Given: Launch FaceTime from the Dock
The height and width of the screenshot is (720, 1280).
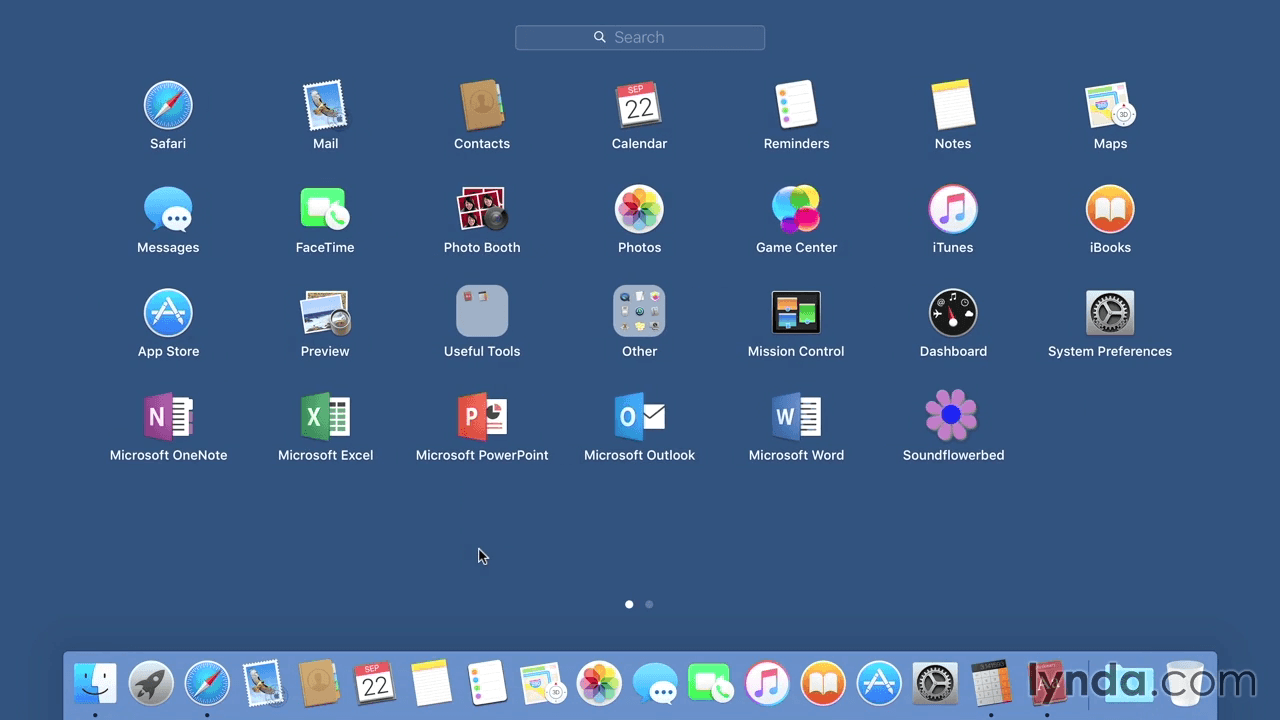Looking at the screenshot, I should tap(711, 684).
